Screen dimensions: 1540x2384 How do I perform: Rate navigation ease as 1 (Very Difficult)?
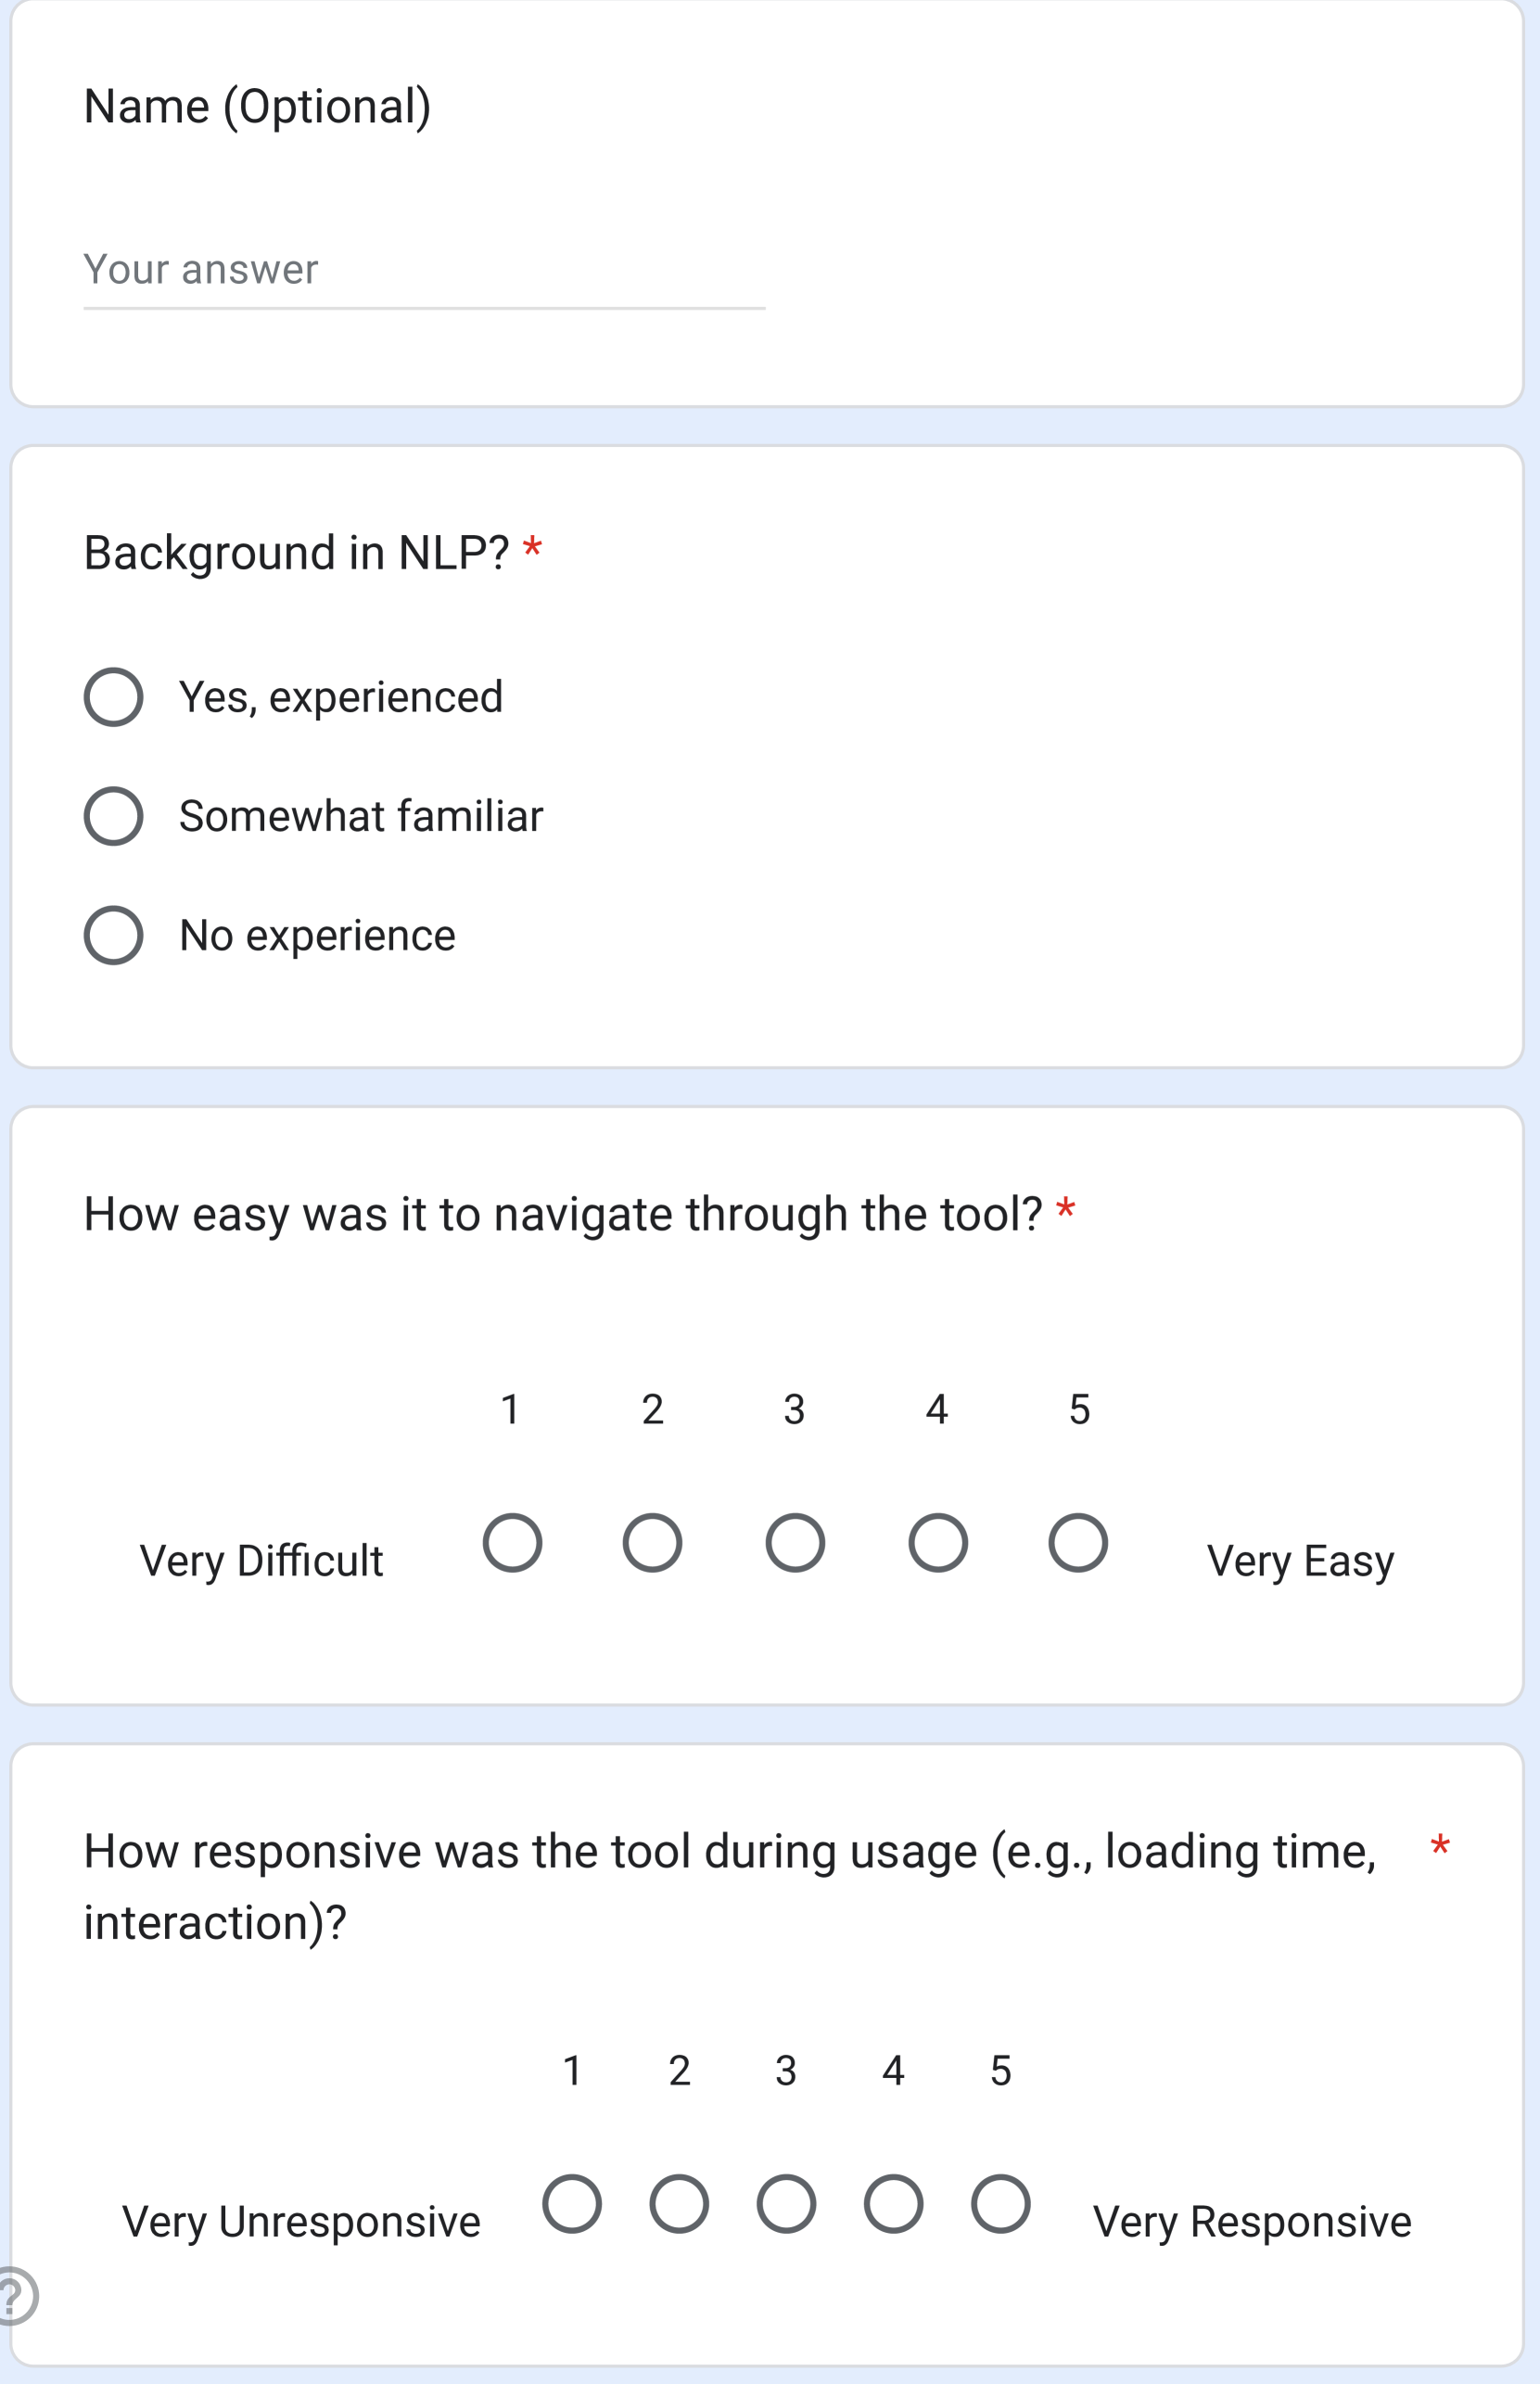512,1543
